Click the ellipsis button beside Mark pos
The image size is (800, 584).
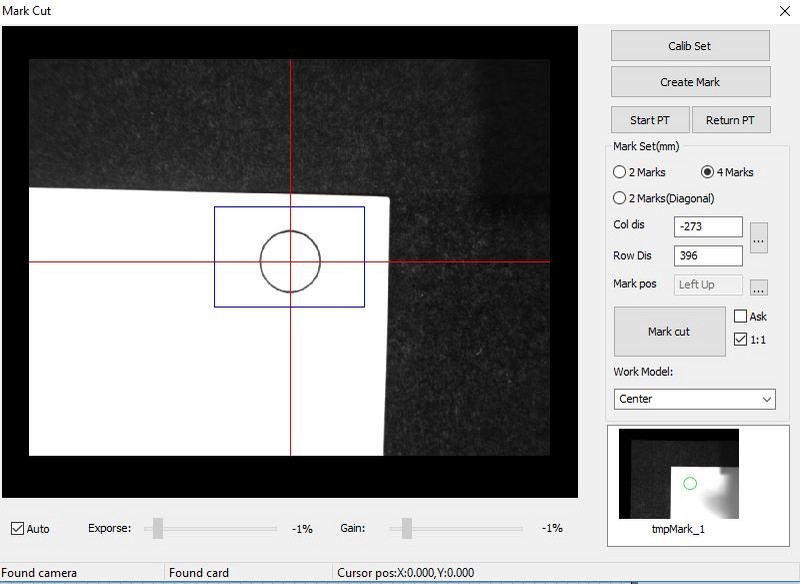(759, 287)
